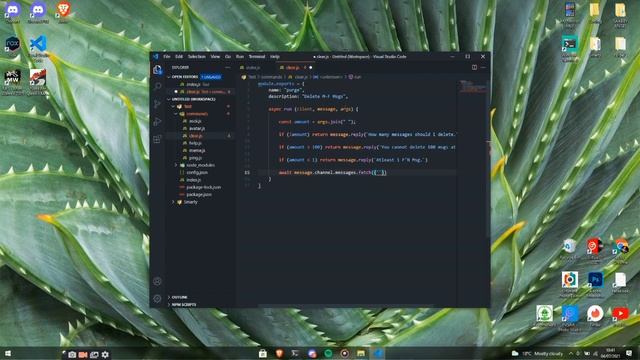Screen dimensions: 640x360
Task: Open the Extensions view
Action: click(157, 139)
